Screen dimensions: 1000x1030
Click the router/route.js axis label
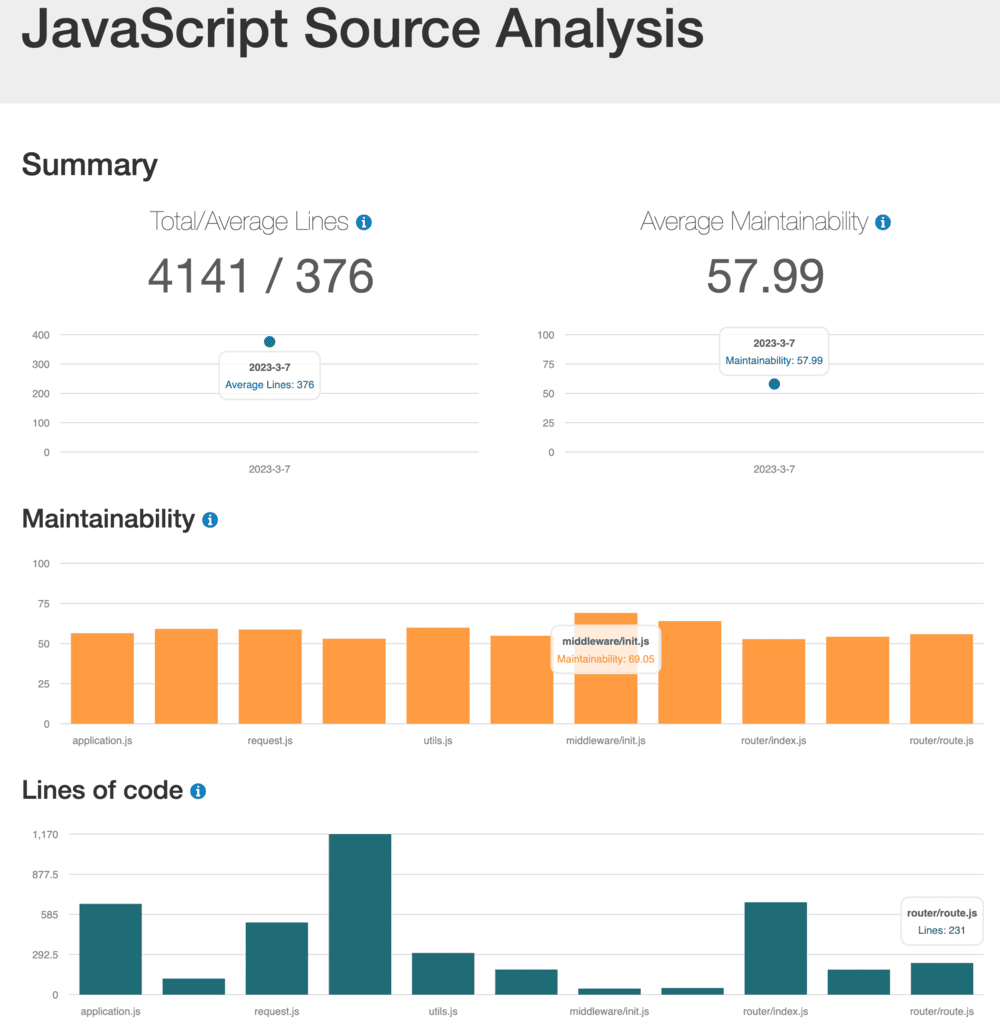coord(941,740)
